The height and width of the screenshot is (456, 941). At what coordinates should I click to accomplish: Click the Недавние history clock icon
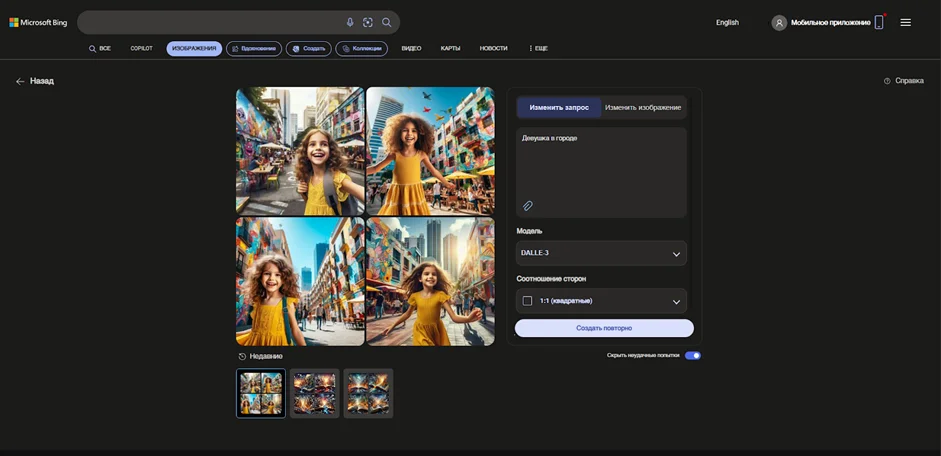pos(242,356)
